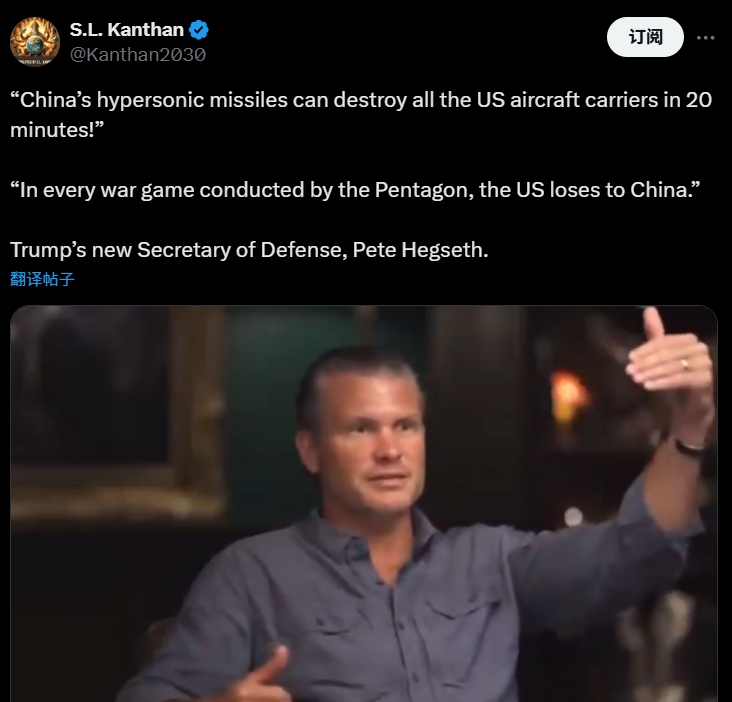Viewport: 732px width, 702px height.
Task: Click the blue verified badge
Action: [x=199, y=30]
